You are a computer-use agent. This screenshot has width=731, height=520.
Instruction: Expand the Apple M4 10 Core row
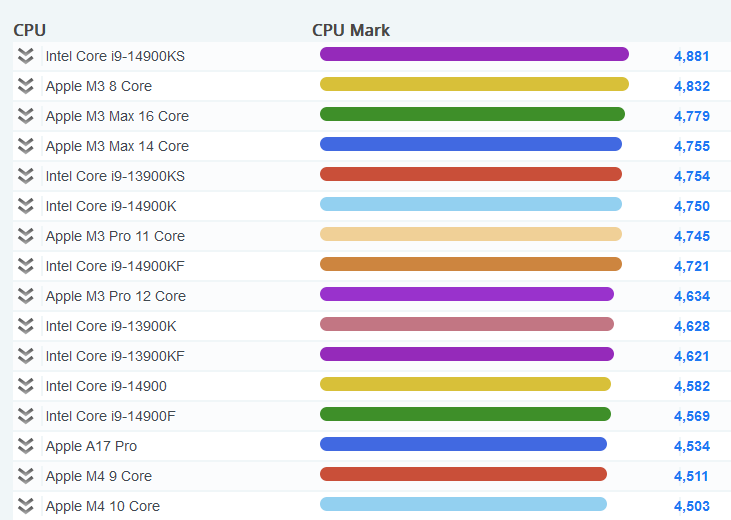point(26,506)
